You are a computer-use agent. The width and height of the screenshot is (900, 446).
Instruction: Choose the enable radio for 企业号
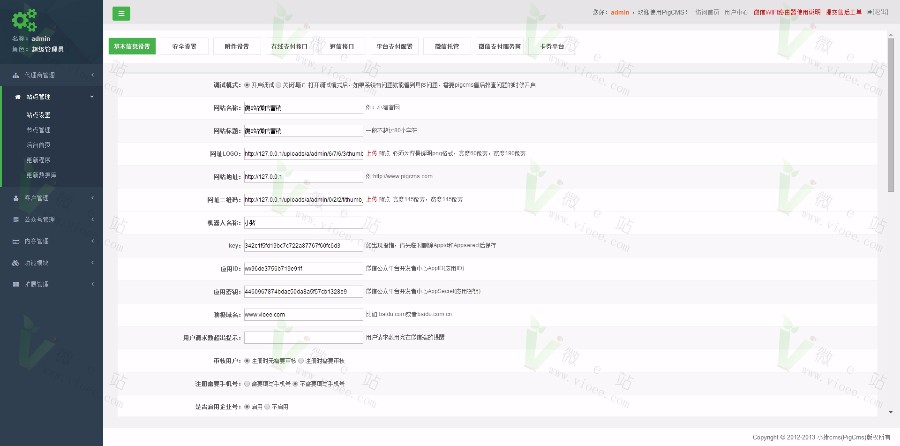(x=247, y=407)
